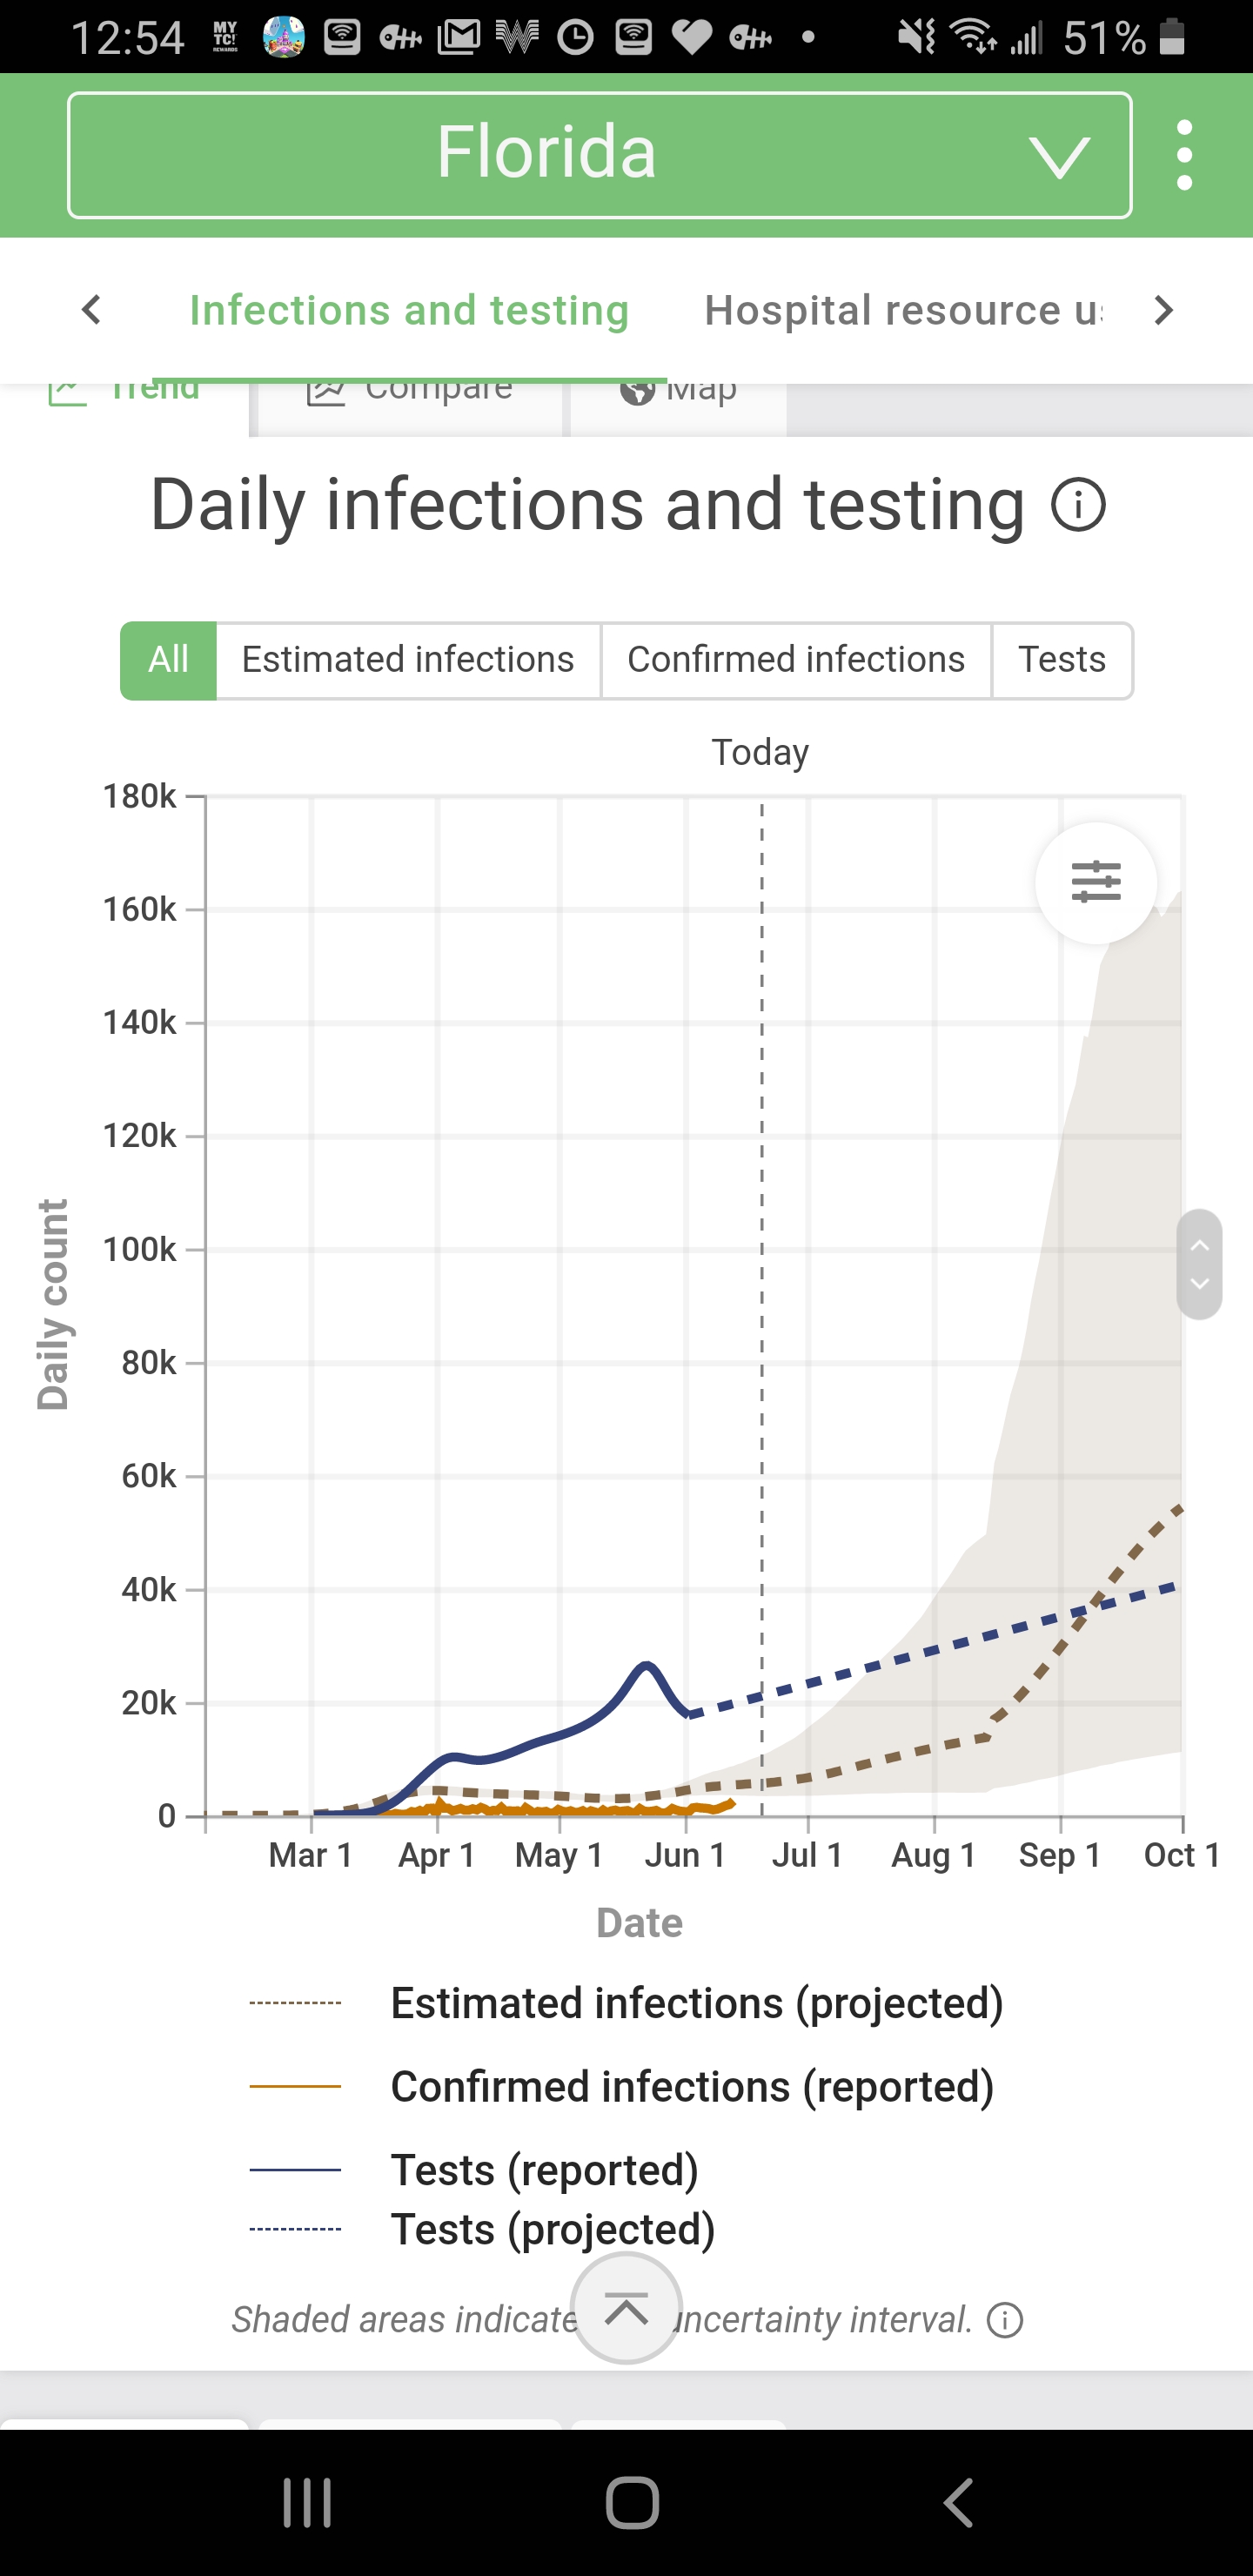The image size is (1253, 2576).
Task: Switch to Hospital resource use tab
Action: (902, 311)
